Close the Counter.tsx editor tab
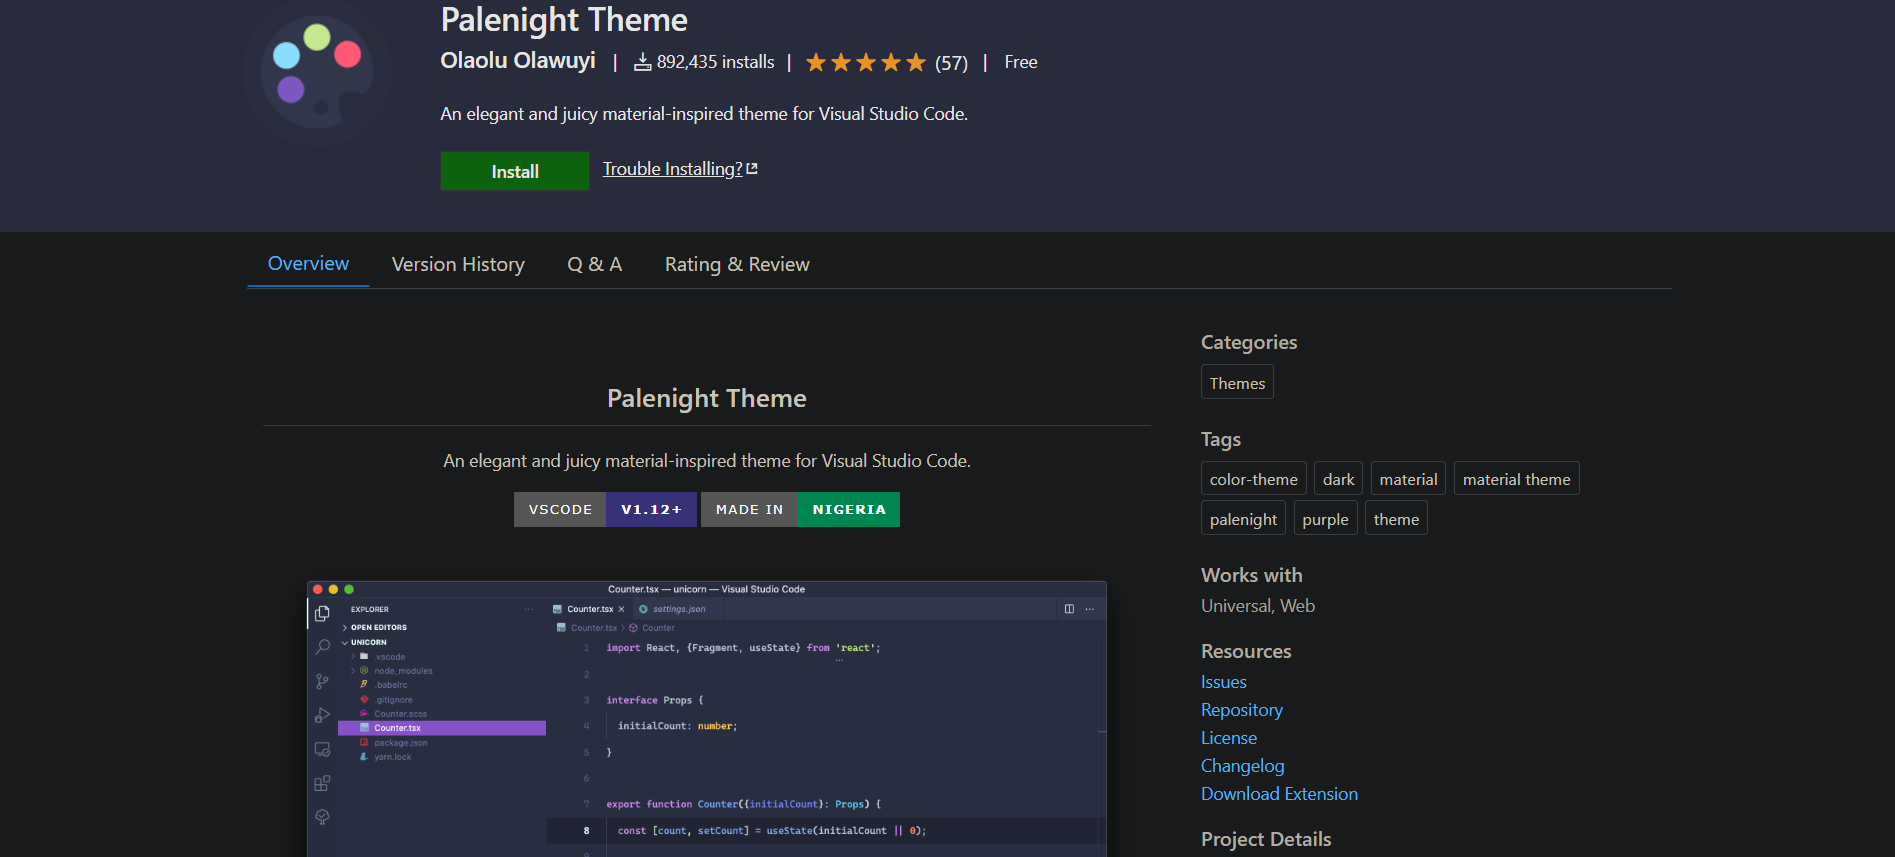This screenshot has height=857, width=1895. pos(621,609)
